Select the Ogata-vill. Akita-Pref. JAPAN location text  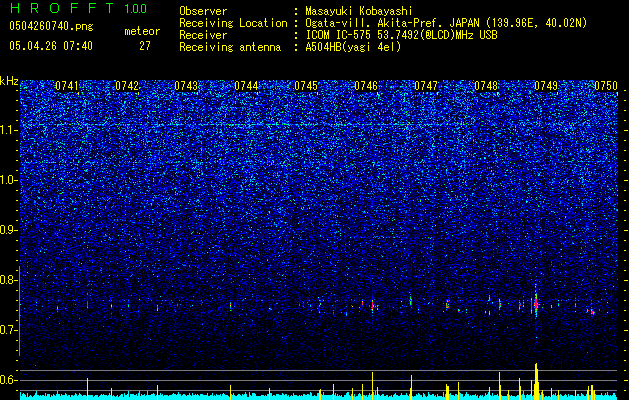[x=446, y=23]
